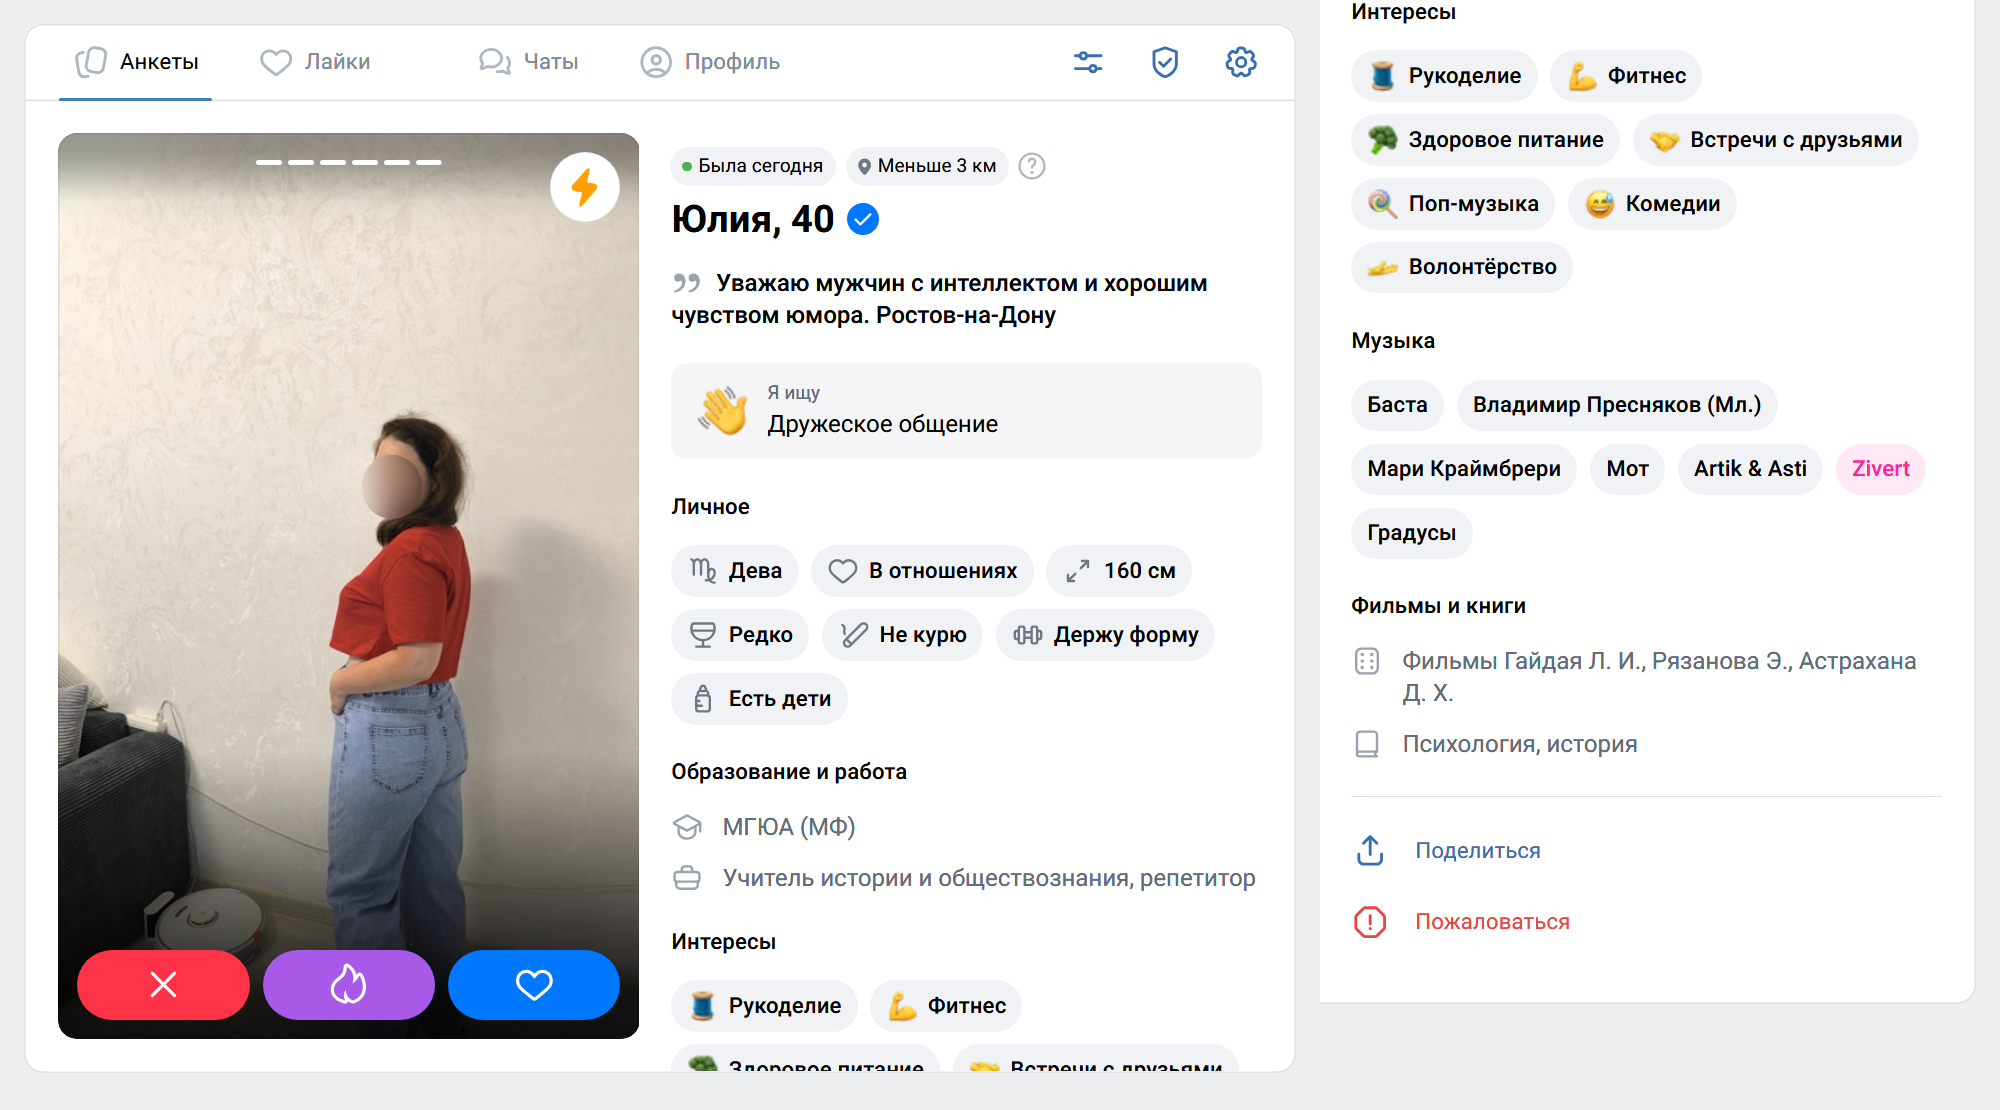Viewport: 2000px width, 1110px height.
Task: Send super like with purple flame button
Action: click(348, 985)
